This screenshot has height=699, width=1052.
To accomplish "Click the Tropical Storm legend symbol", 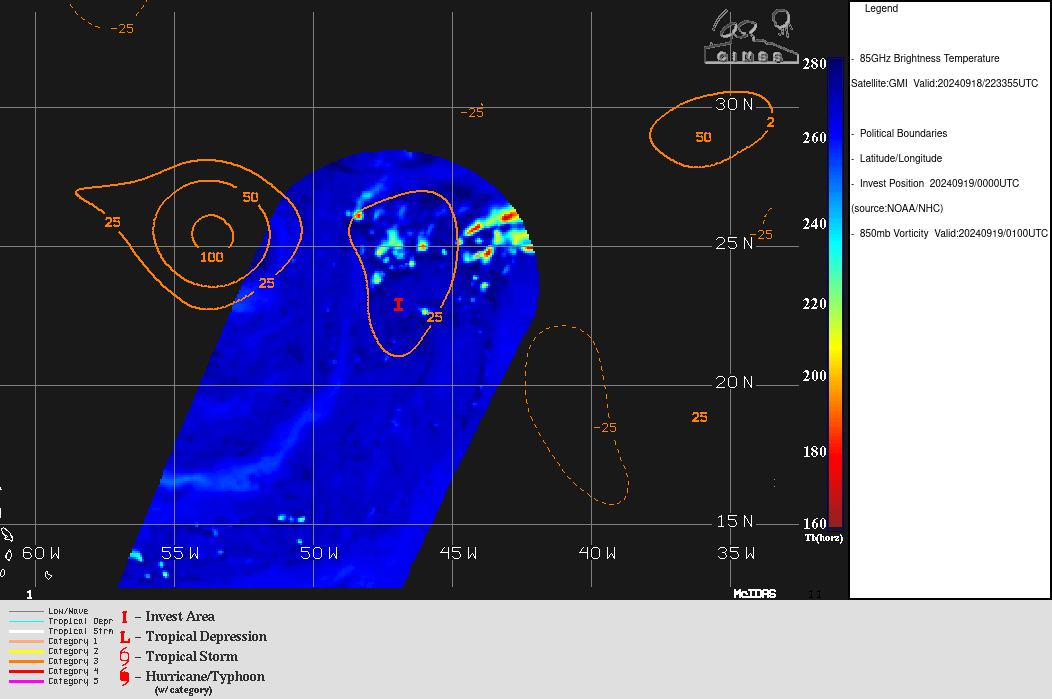I will coord(124,657).
